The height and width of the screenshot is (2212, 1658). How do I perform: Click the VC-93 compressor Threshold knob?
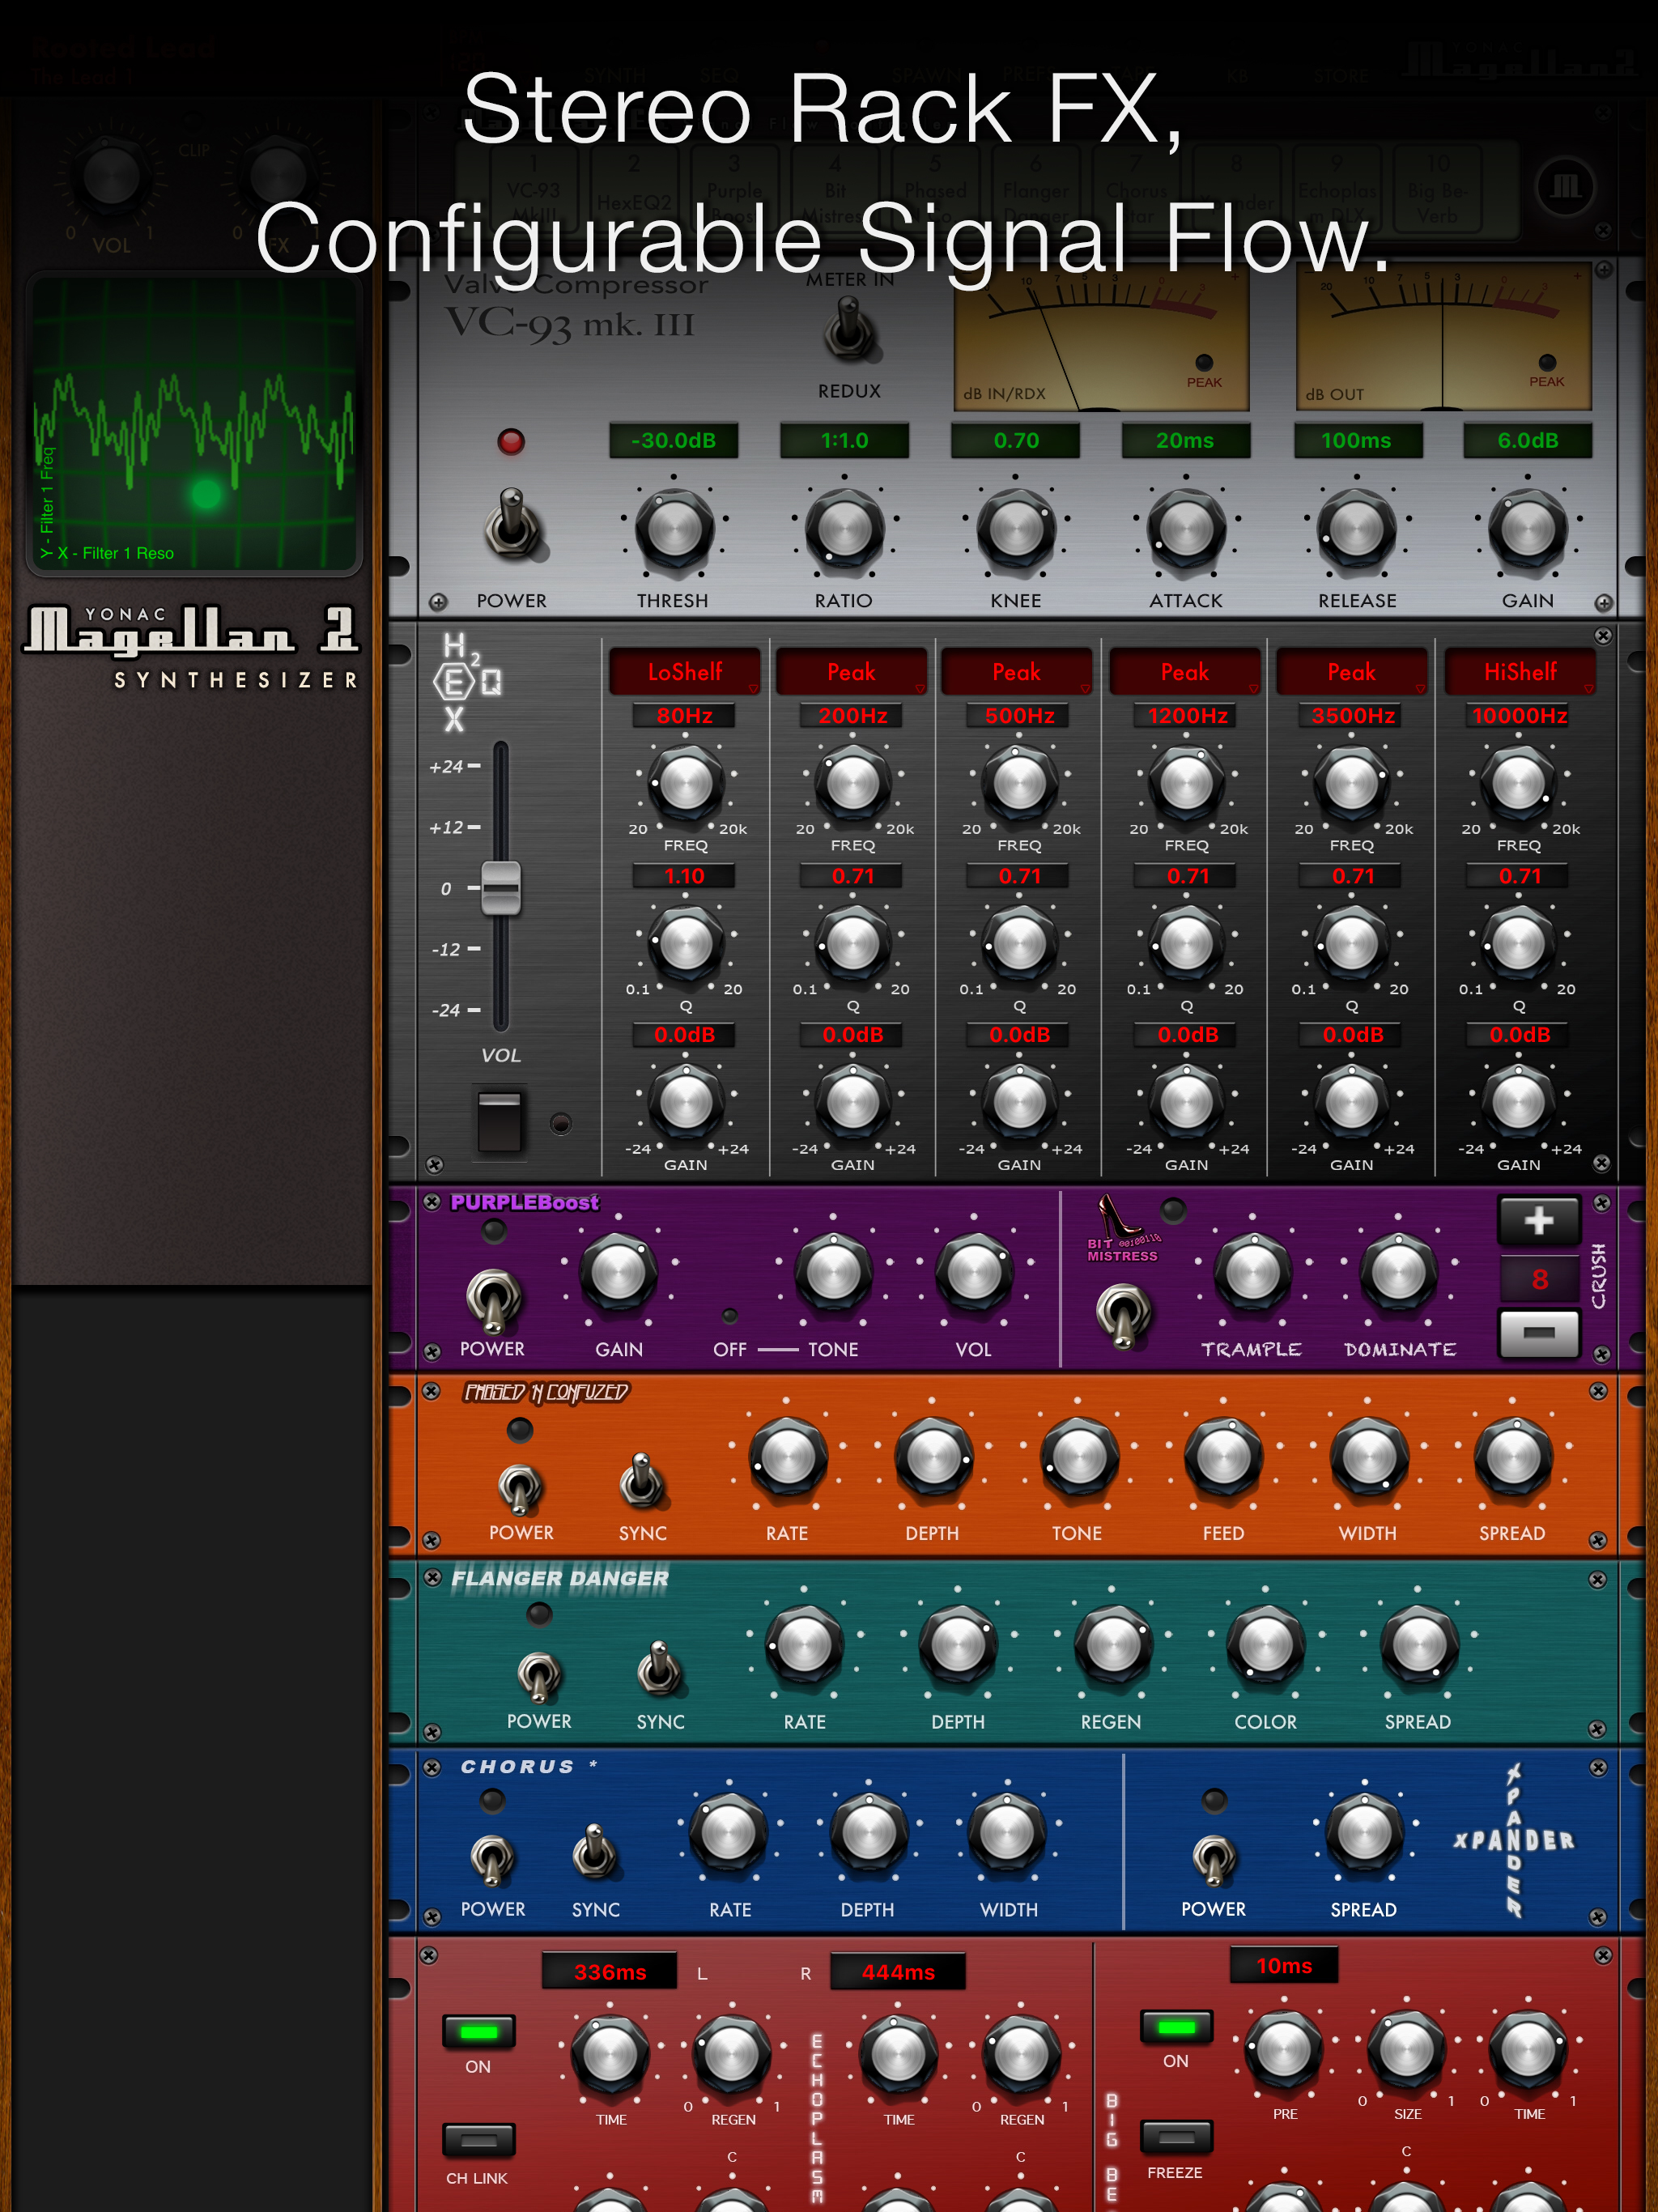tap(674, 530)
